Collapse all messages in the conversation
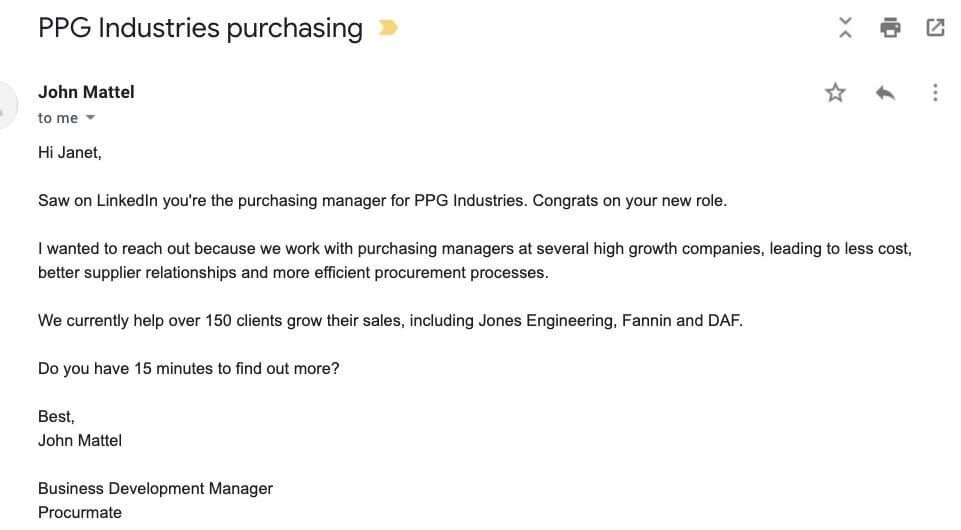 845,28
